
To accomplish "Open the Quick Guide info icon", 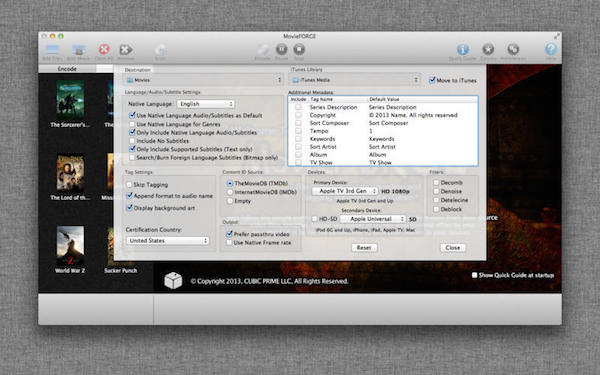I will (x=463, y=49).
